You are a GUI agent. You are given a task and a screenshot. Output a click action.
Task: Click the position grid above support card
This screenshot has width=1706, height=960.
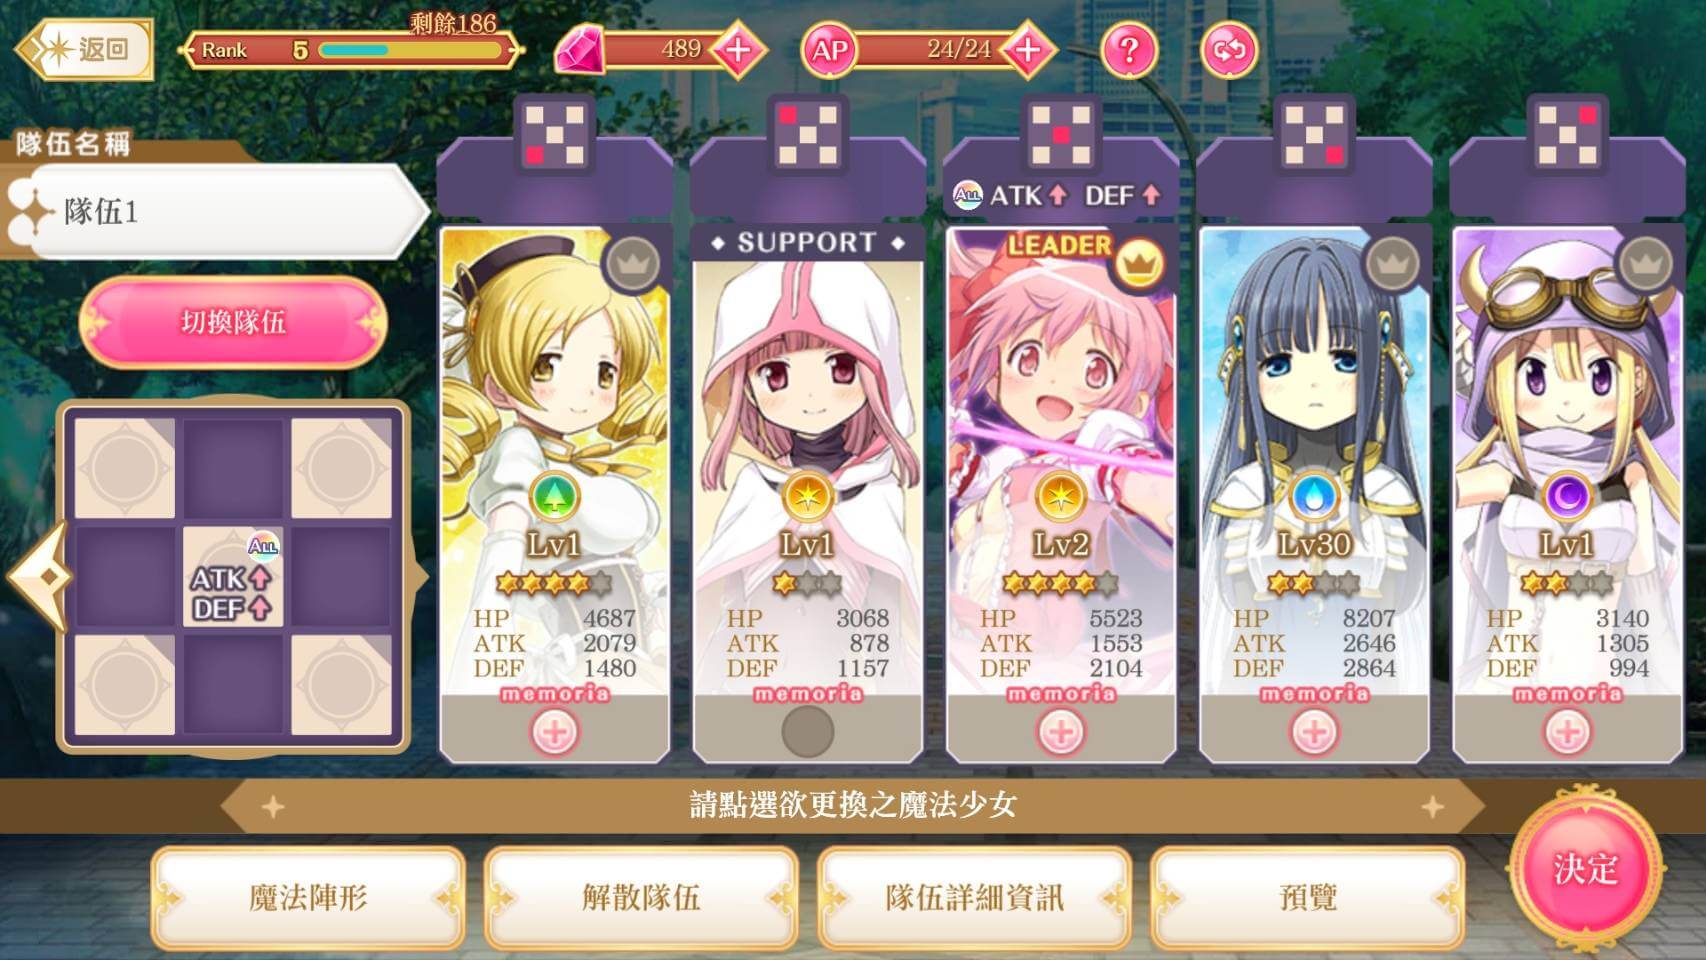[807, 135]
